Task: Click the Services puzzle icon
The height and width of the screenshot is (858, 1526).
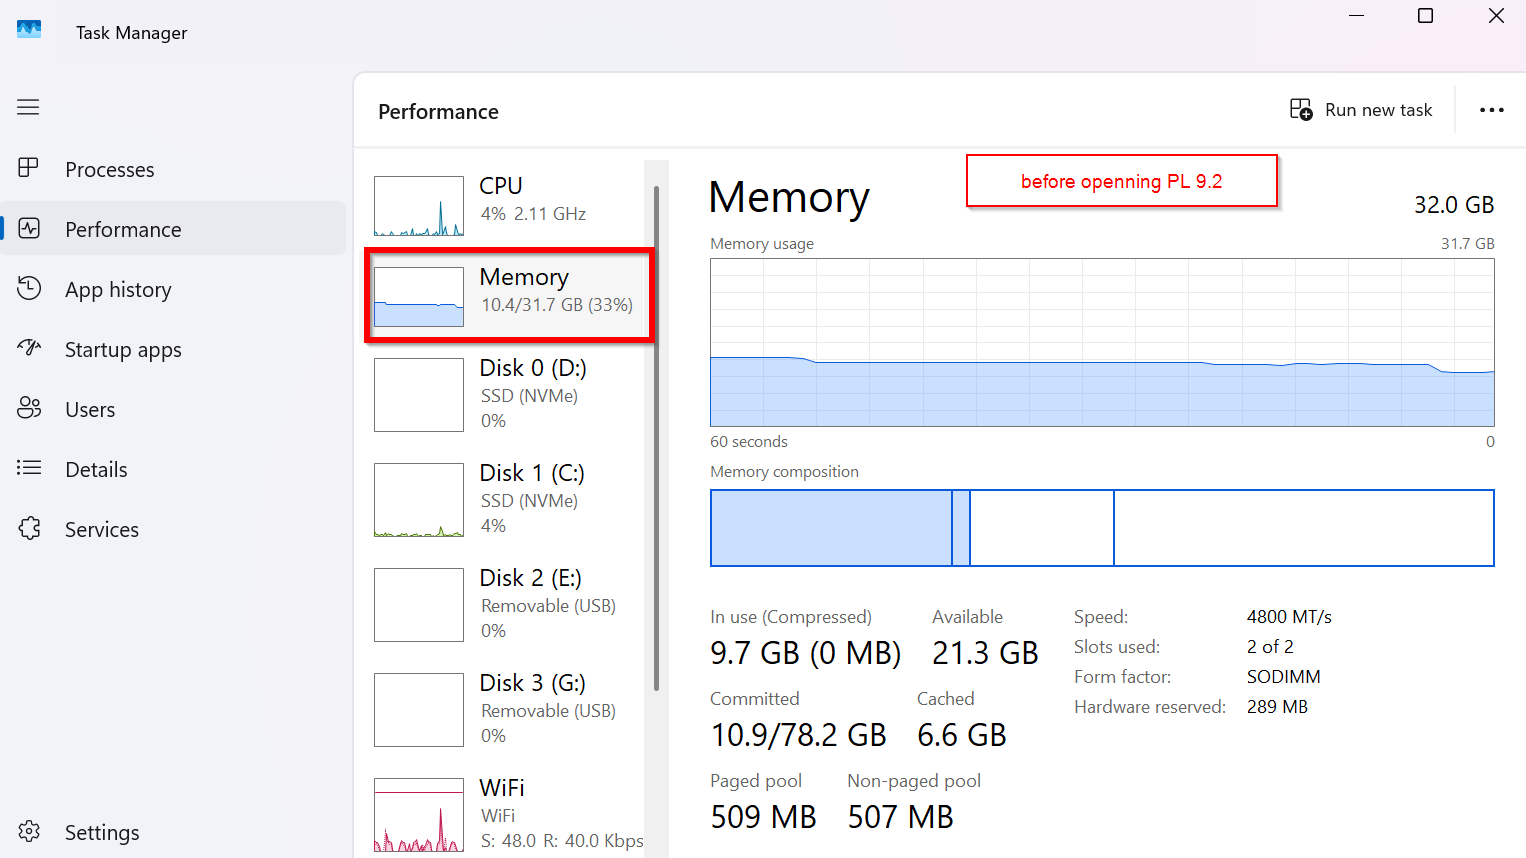Action: (29, 528)
